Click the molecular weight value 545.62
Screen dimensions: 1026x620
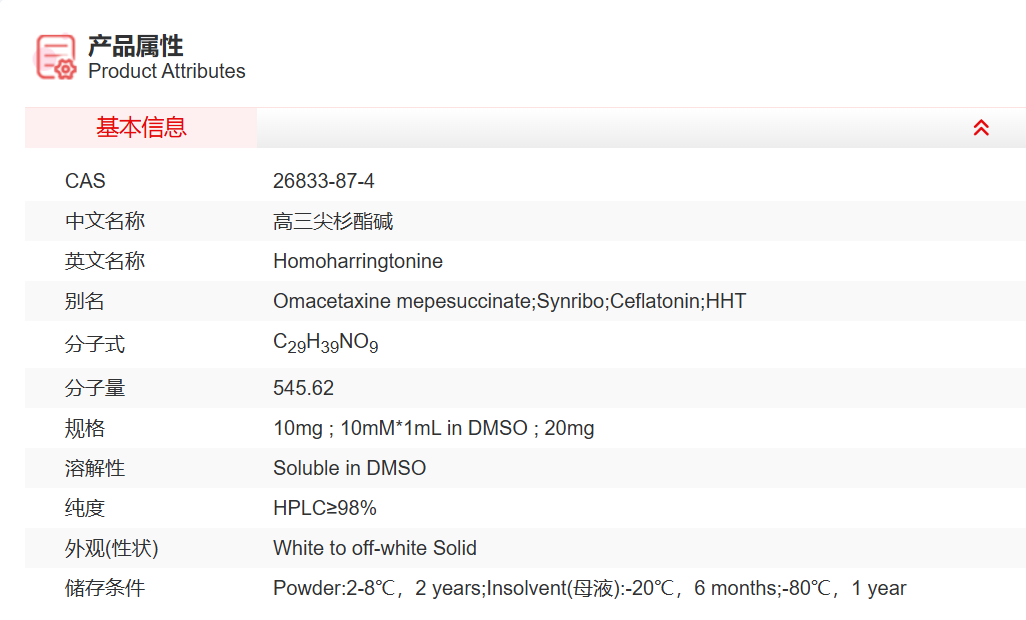(x=303, y=388)
